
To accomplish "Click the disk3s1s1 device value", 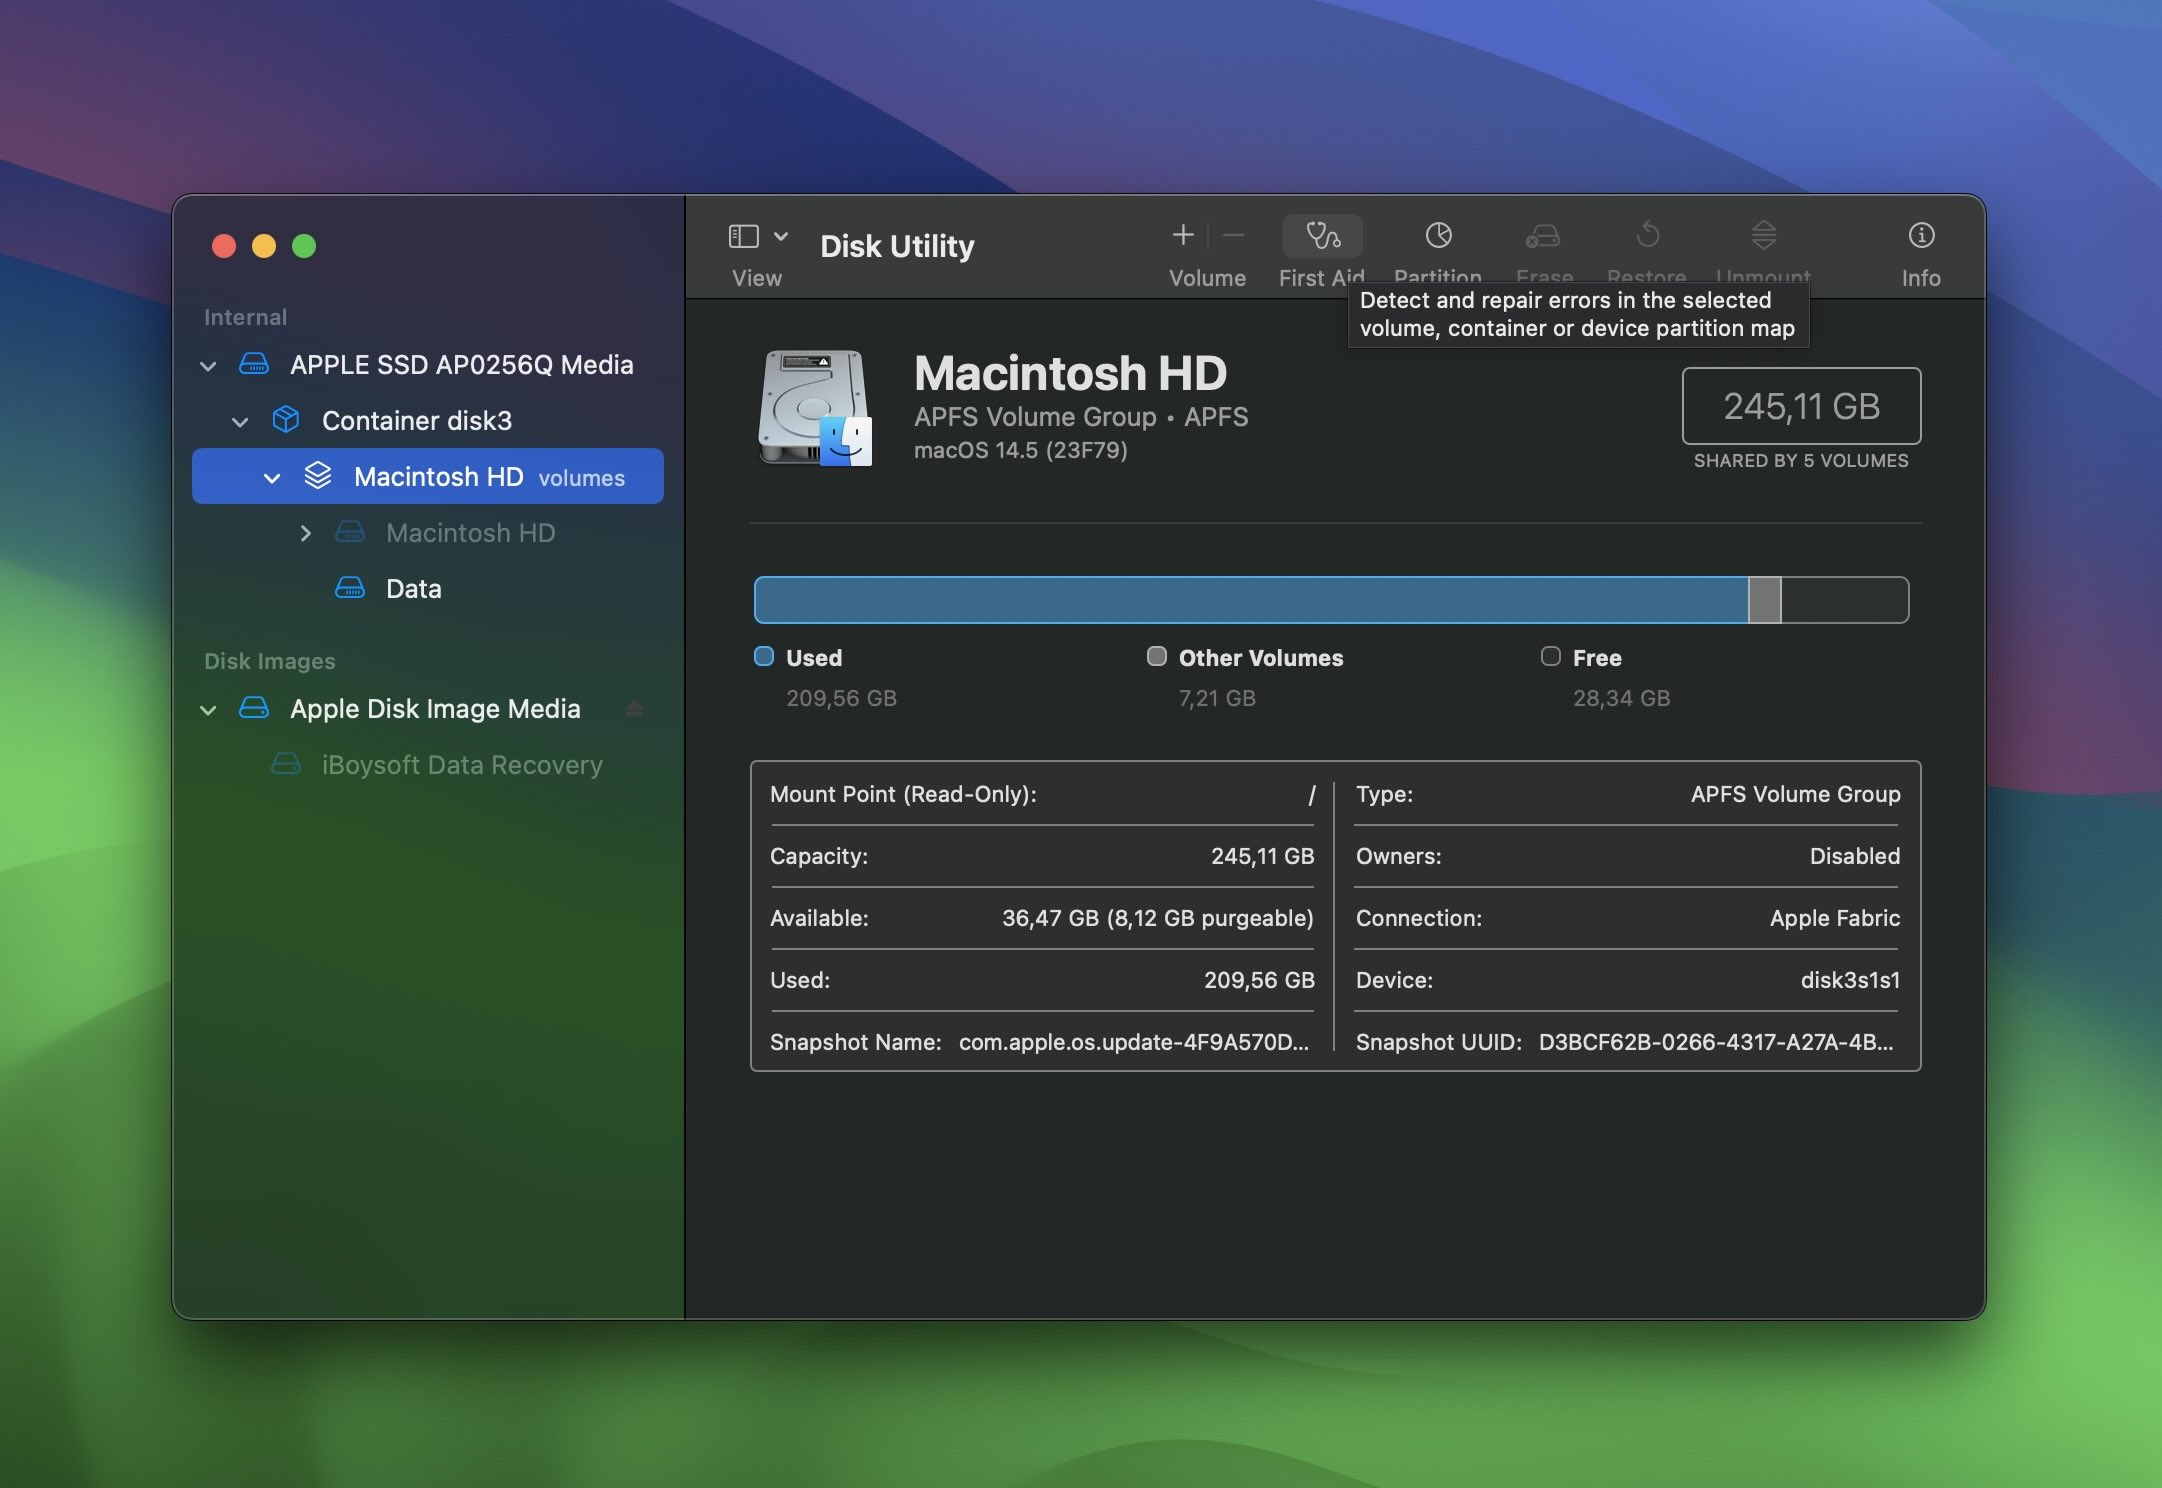I will (x=1850, y=980).
